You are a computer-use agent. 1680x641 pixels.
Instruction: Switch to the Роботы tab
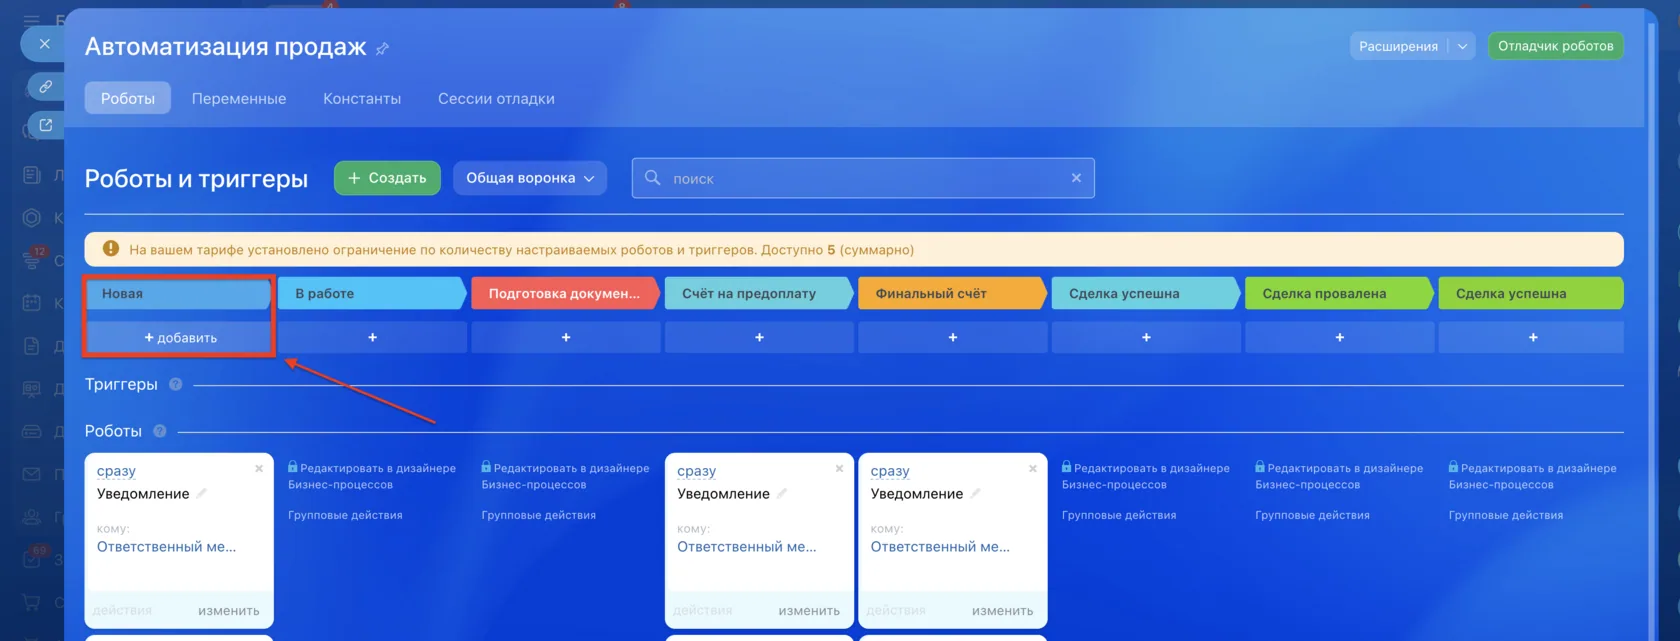[x=128, y=98]
